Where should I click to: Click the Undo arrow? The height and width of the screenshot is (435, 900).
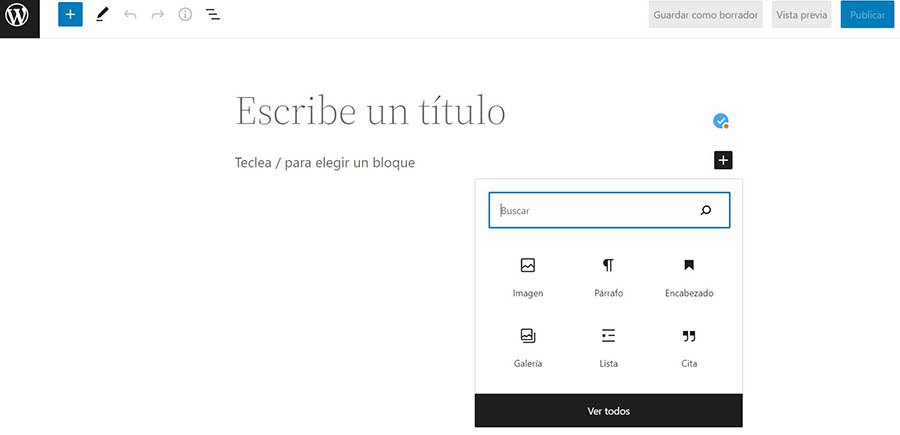tap(130, 15)
